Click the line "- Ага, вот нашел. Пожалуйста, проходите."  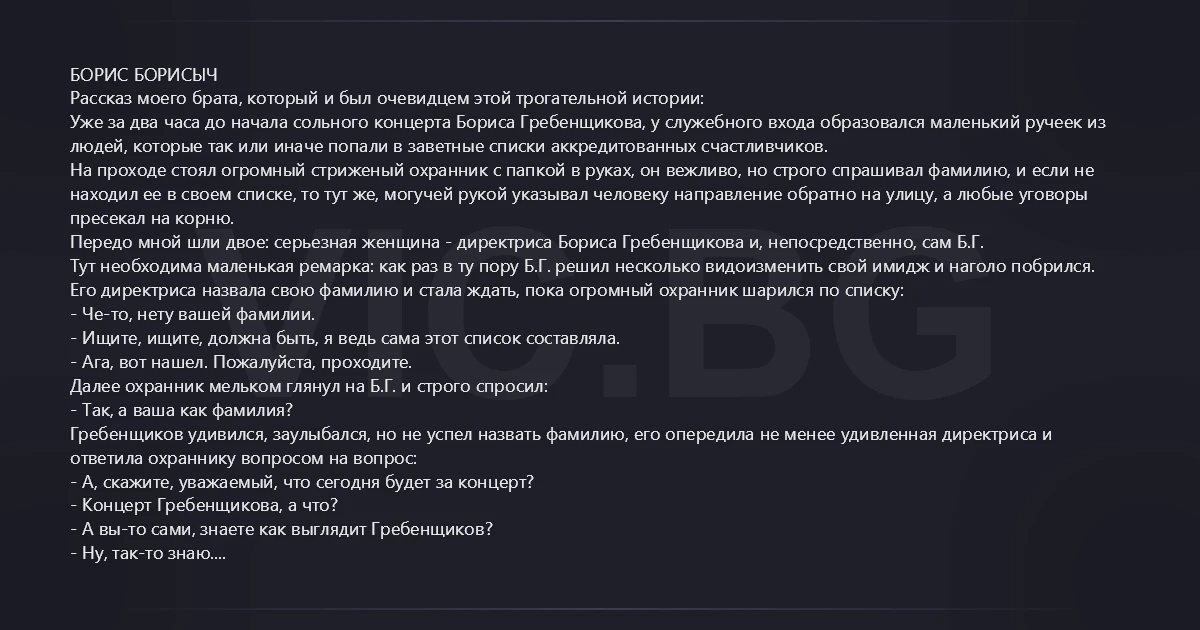(241, 363)
